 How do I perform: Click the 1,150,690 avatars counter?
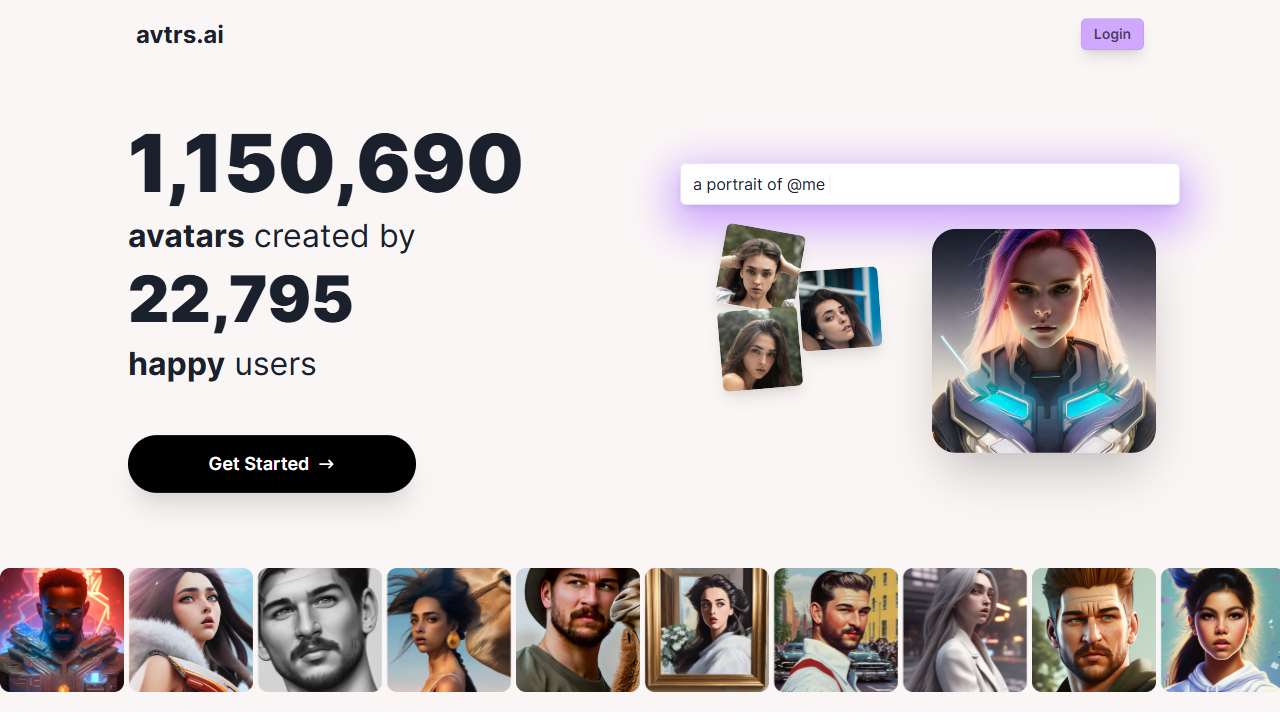tap(325, 163)
